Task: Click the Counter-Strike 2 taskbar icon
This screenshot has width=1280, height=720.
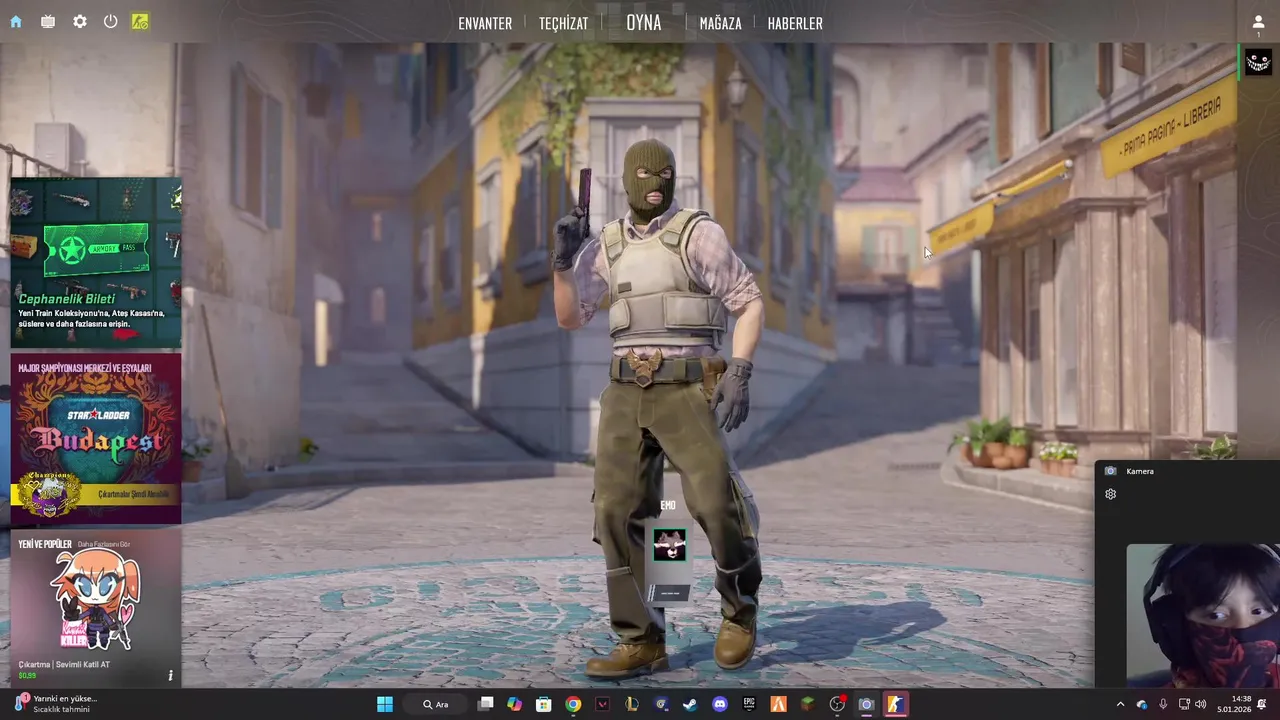Action: pos(895,704)
